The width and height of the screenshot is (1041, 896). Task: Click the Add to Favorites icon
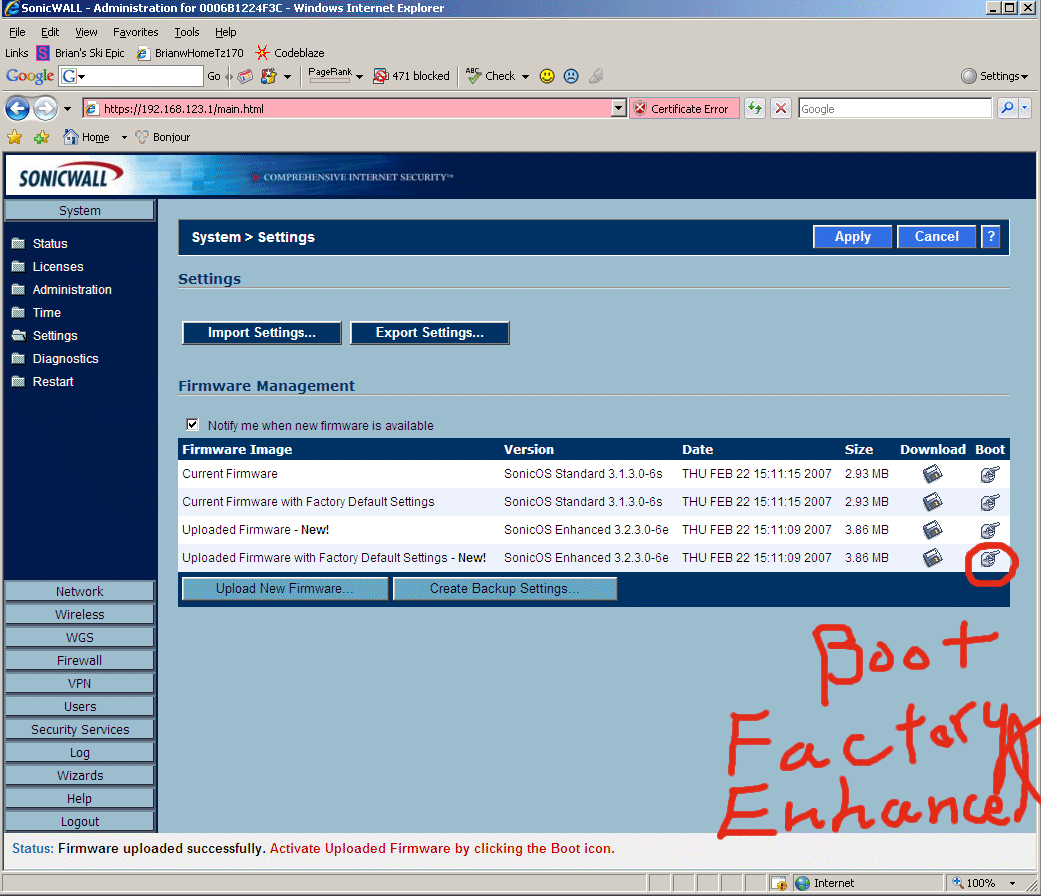point(41,137)
